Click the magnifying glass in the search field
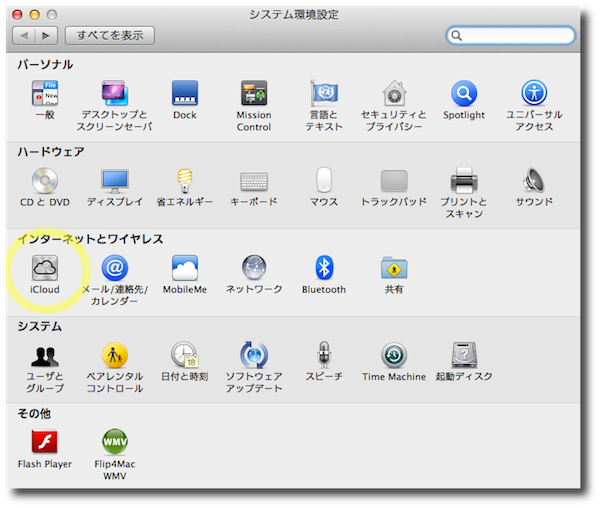 457,36
